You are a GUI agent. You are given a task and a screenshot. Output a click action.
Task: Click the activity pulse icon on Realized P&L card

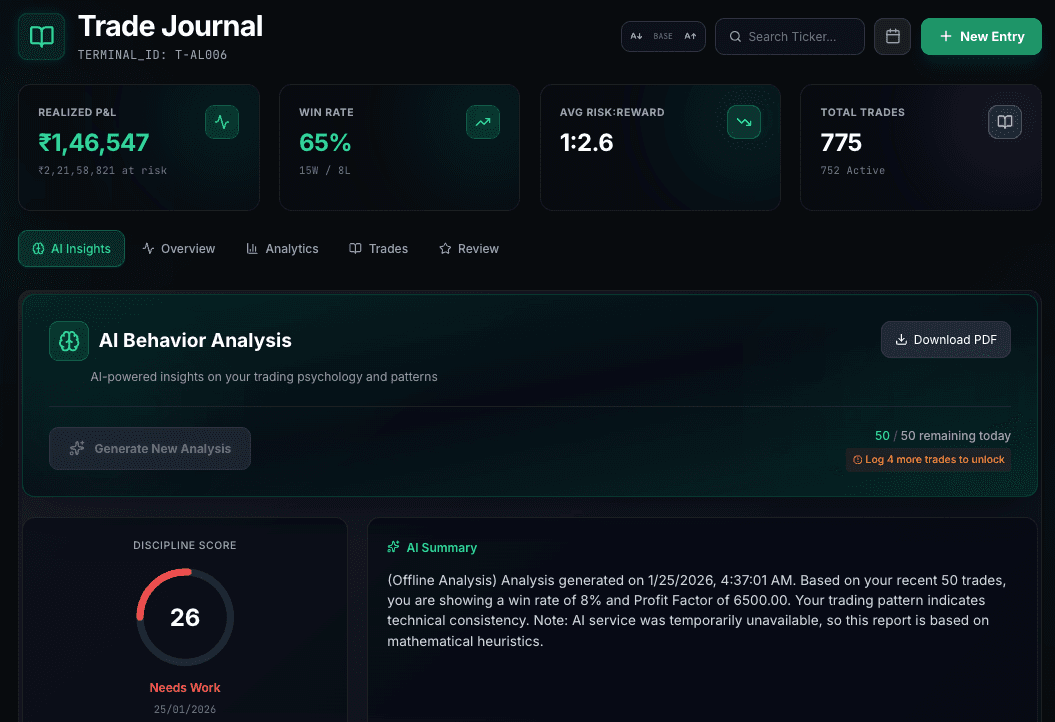point(221,122)
